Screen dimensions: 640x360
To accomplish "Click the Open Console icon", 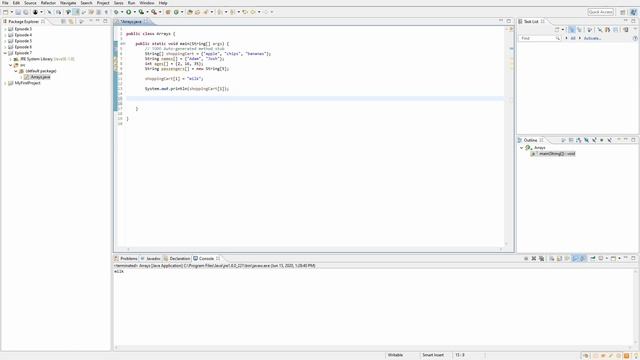I will pos(613,258).
